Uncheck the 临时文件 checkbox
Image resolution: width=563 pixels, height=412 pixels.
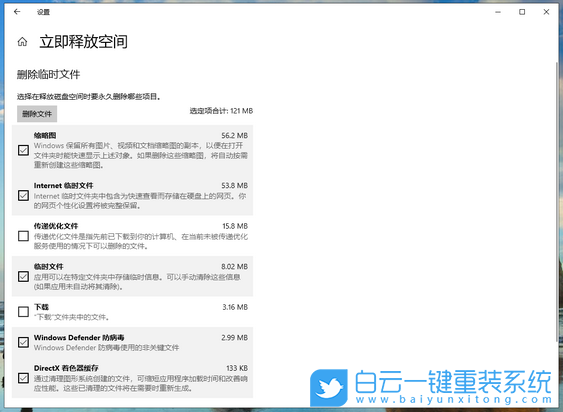[x=23, y=277]
